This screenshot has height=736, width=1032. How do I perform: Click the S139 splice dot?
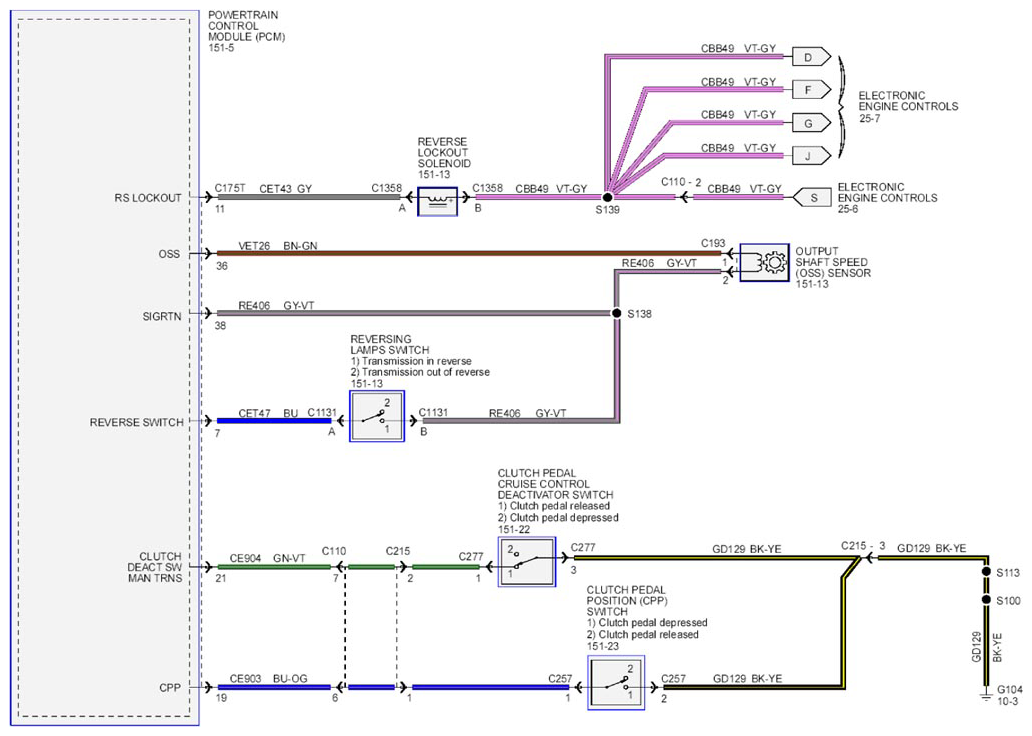click(607, 197)
